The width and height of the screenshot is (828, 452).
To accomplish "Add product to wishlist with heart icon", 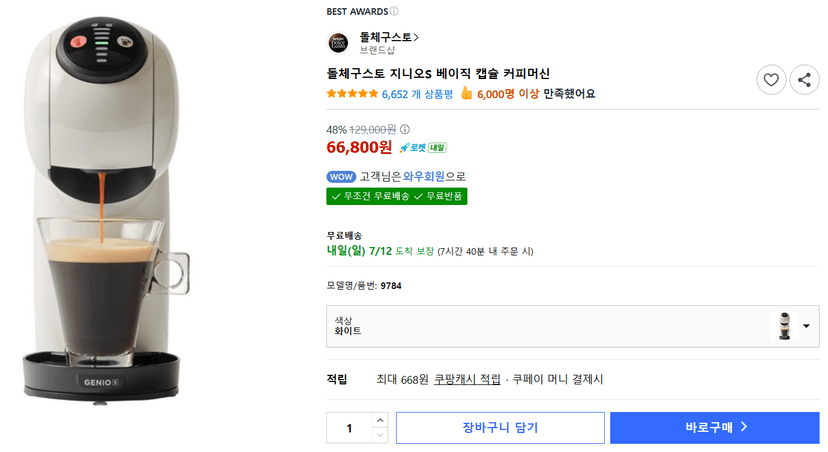I will [771, 80].
